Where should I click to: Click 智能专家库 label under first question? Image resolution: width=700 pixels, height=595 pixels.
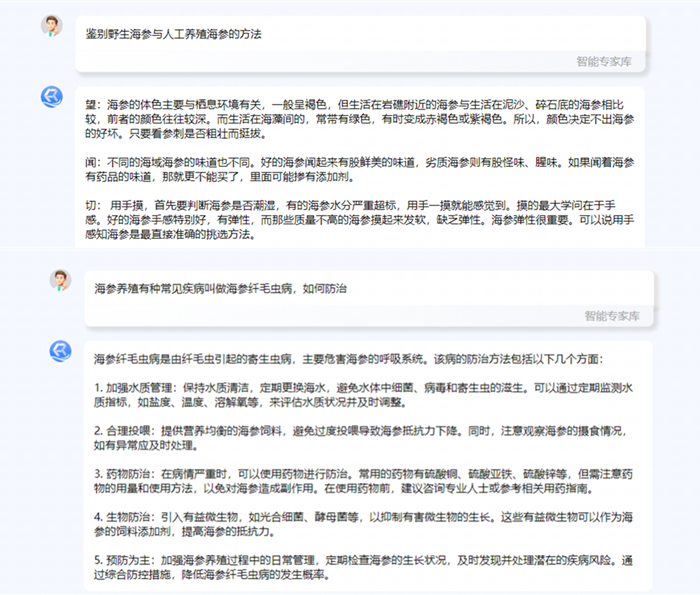(604, 62)
